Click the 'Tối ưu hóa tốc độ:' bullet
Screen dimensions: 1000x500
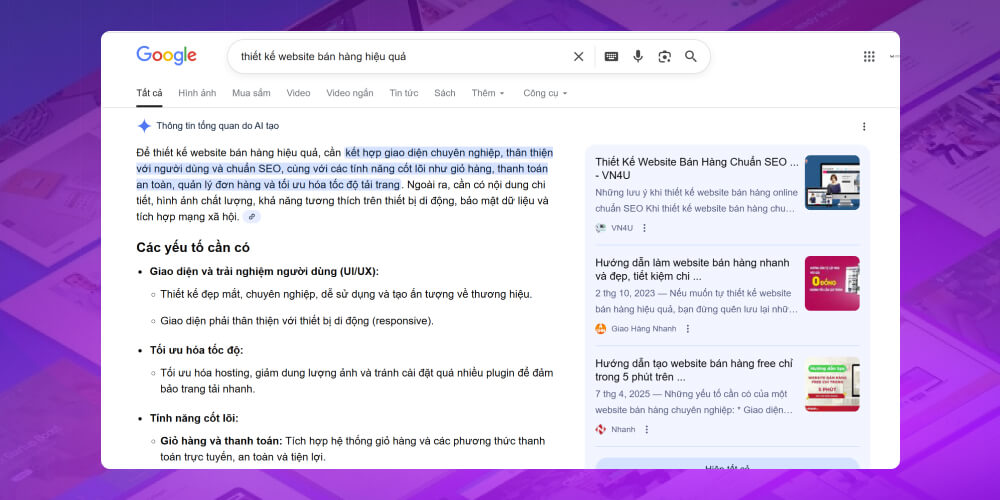tap(196, 350)
